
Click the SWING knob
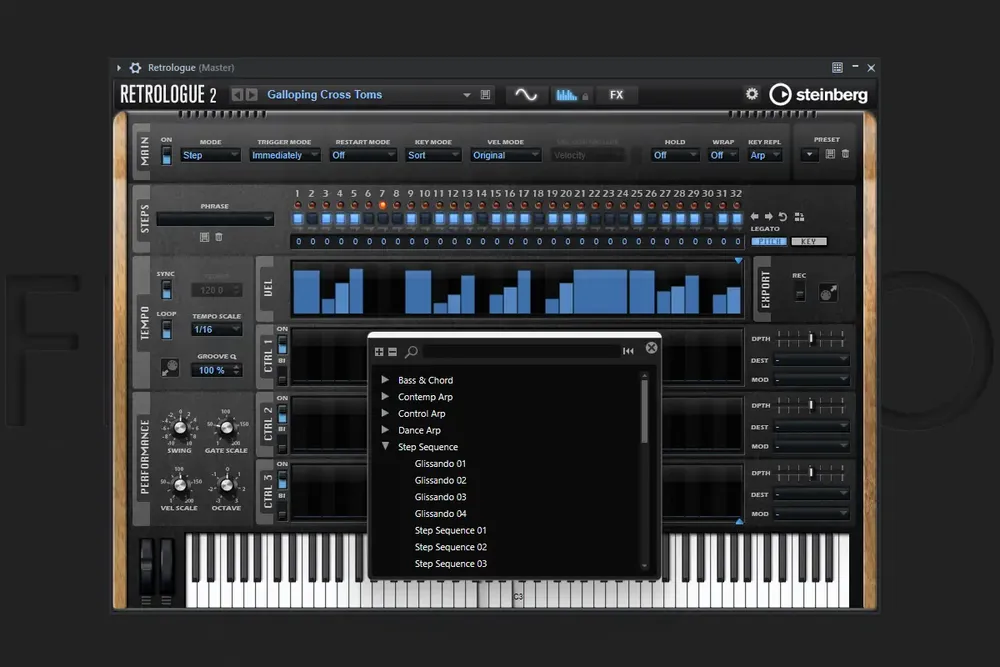(x=180, y=428)
